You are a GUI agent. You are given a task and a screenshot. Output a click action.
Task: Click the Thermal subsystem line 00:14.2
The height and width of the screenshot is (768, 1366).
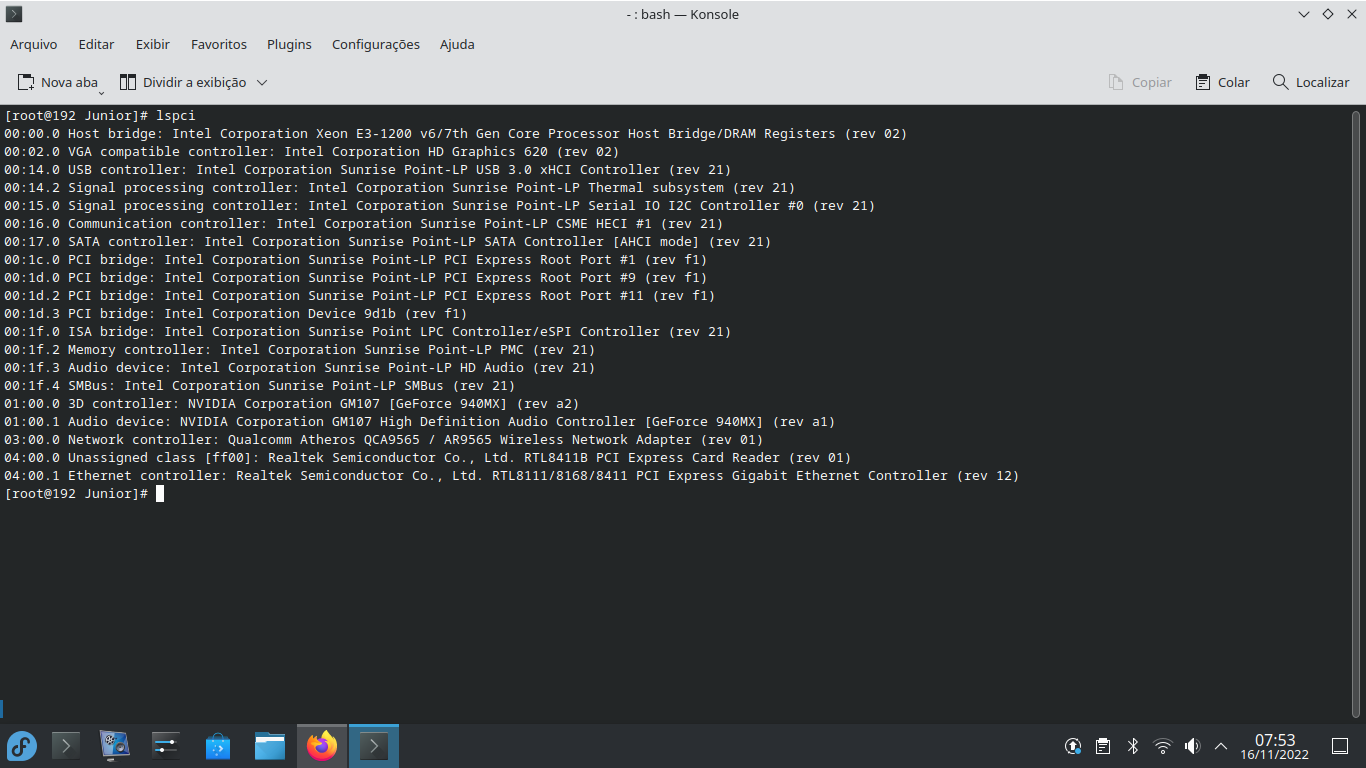pyautogui.click(x=400, y=188)
